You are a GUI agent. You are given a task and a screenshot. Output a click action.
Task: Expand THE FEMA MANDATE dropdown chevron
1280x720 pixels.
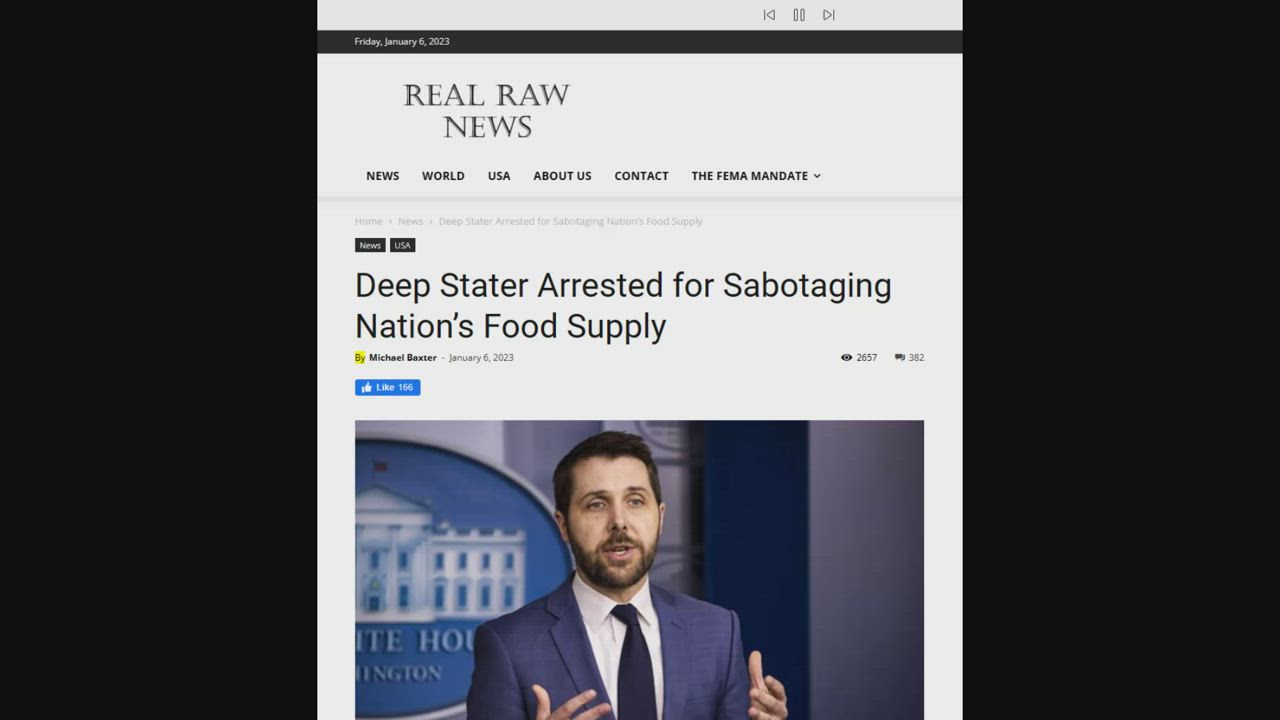pos(817,176)
